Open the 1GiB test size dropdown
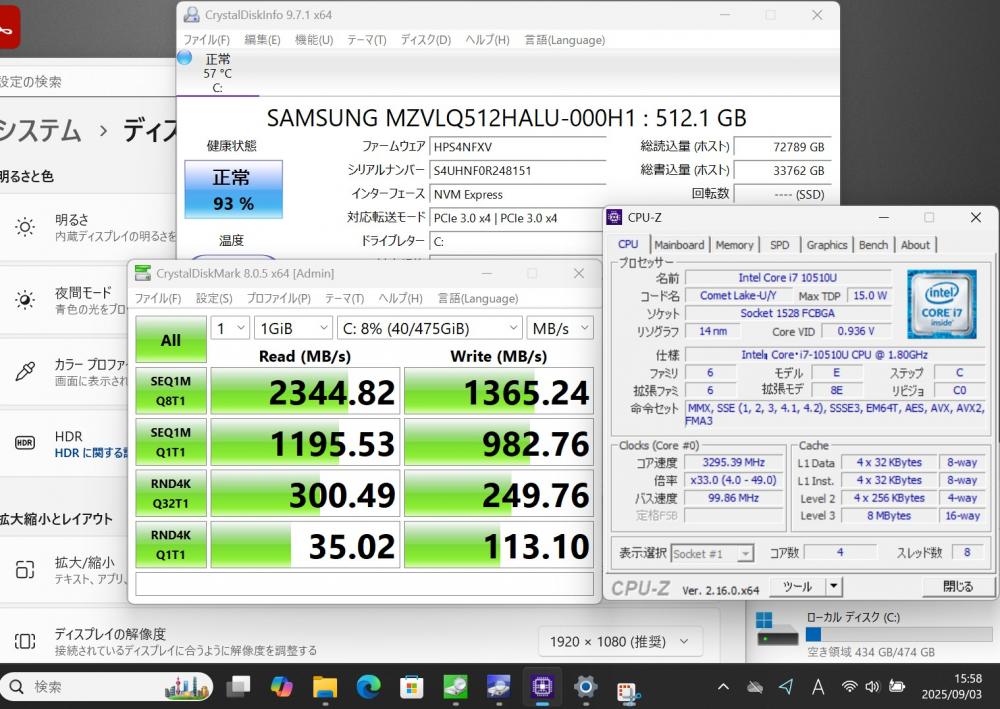The height and width of the screenshot is (709, 1000). [293, 328]
